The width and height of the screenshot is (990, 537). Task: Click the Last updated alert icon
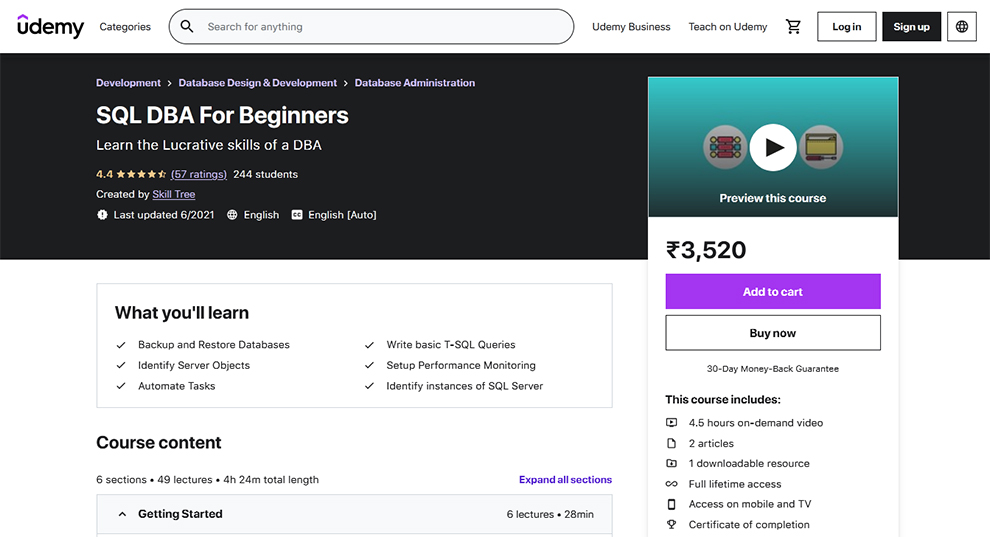click(x=102, y=215)
